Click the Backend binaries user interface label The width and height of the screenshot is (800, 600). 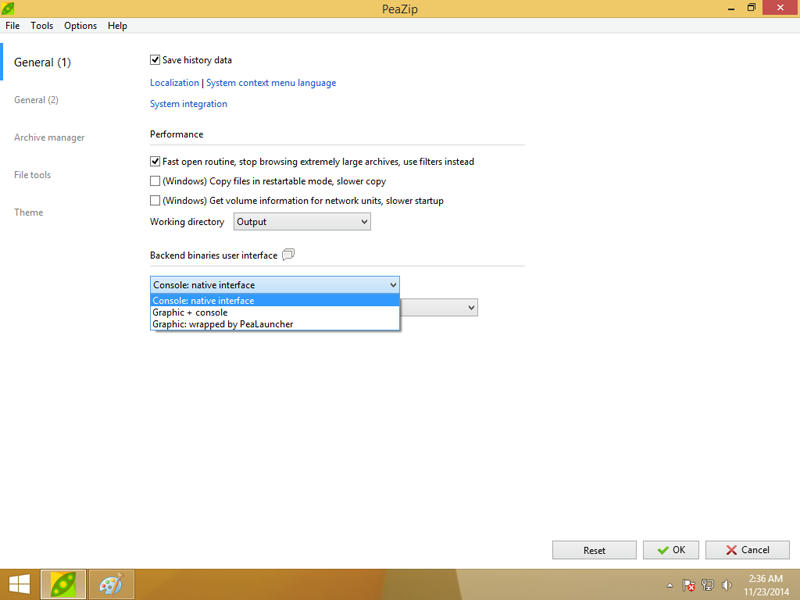point(214,255)
